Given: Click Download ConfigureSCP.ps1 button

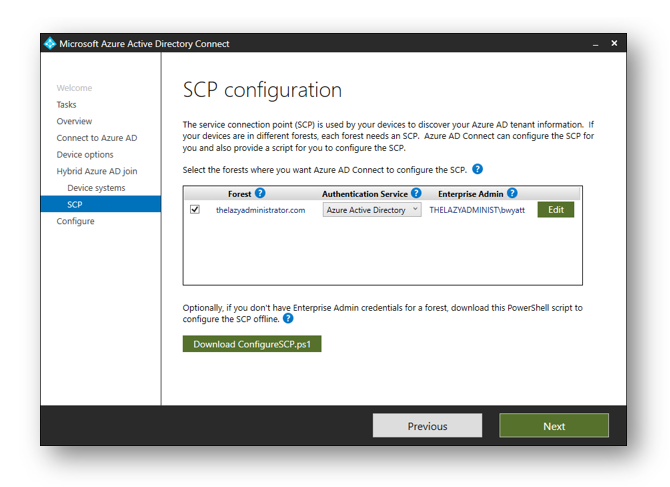Looking at the screenshot, I should (x=252, y=344).
